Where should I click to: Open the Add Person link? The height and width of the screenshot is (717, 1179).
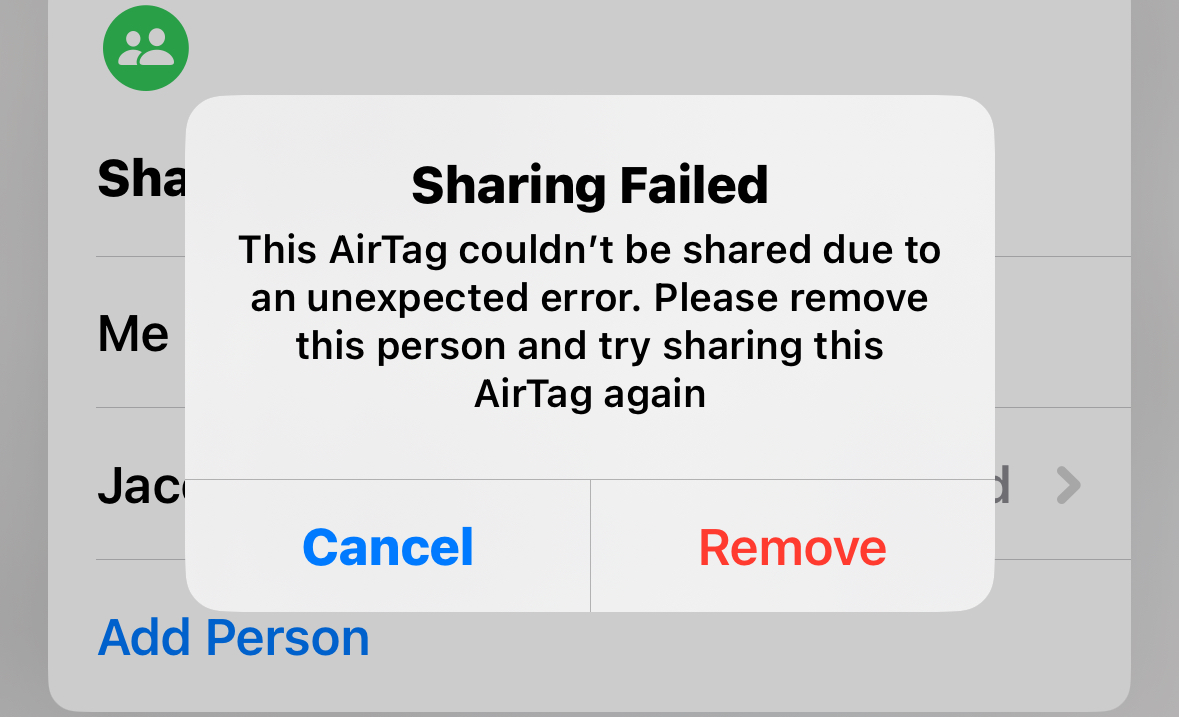(234, 637)
